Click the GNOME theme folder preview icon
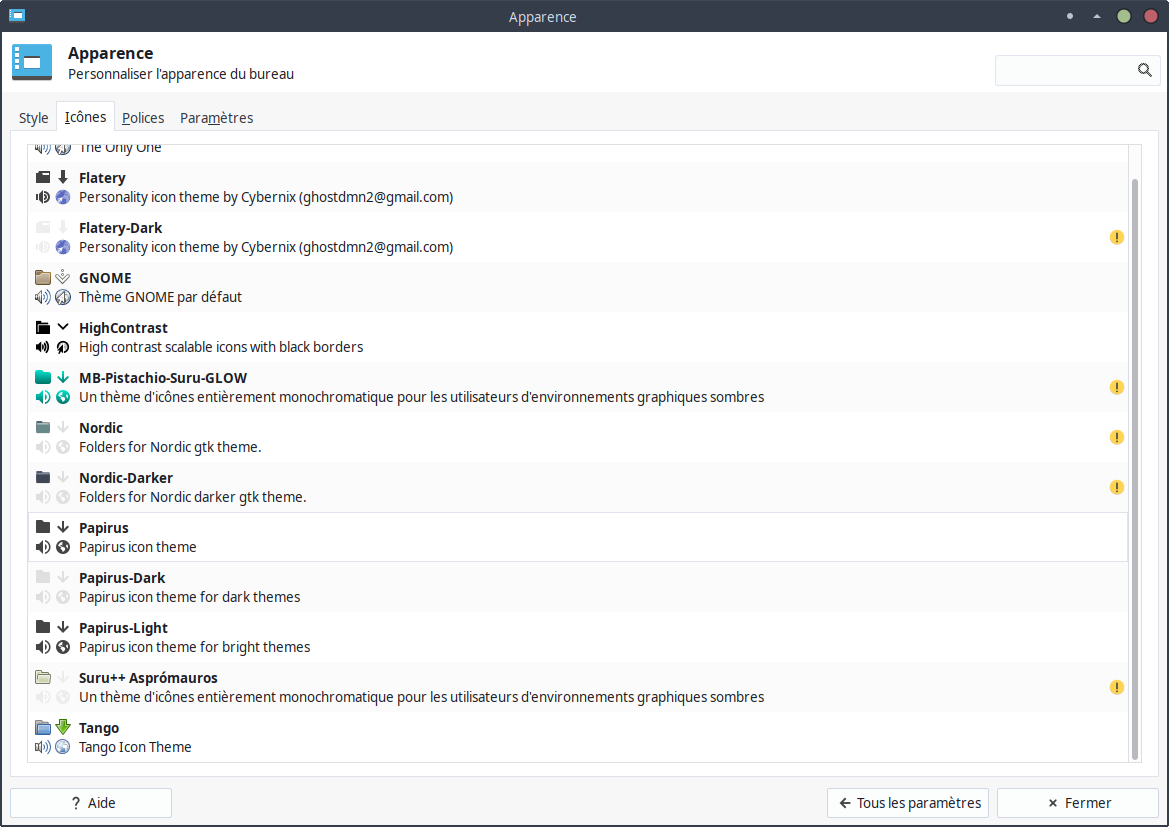The width and height of the screenshot is (1169, 827). (43, 278)
